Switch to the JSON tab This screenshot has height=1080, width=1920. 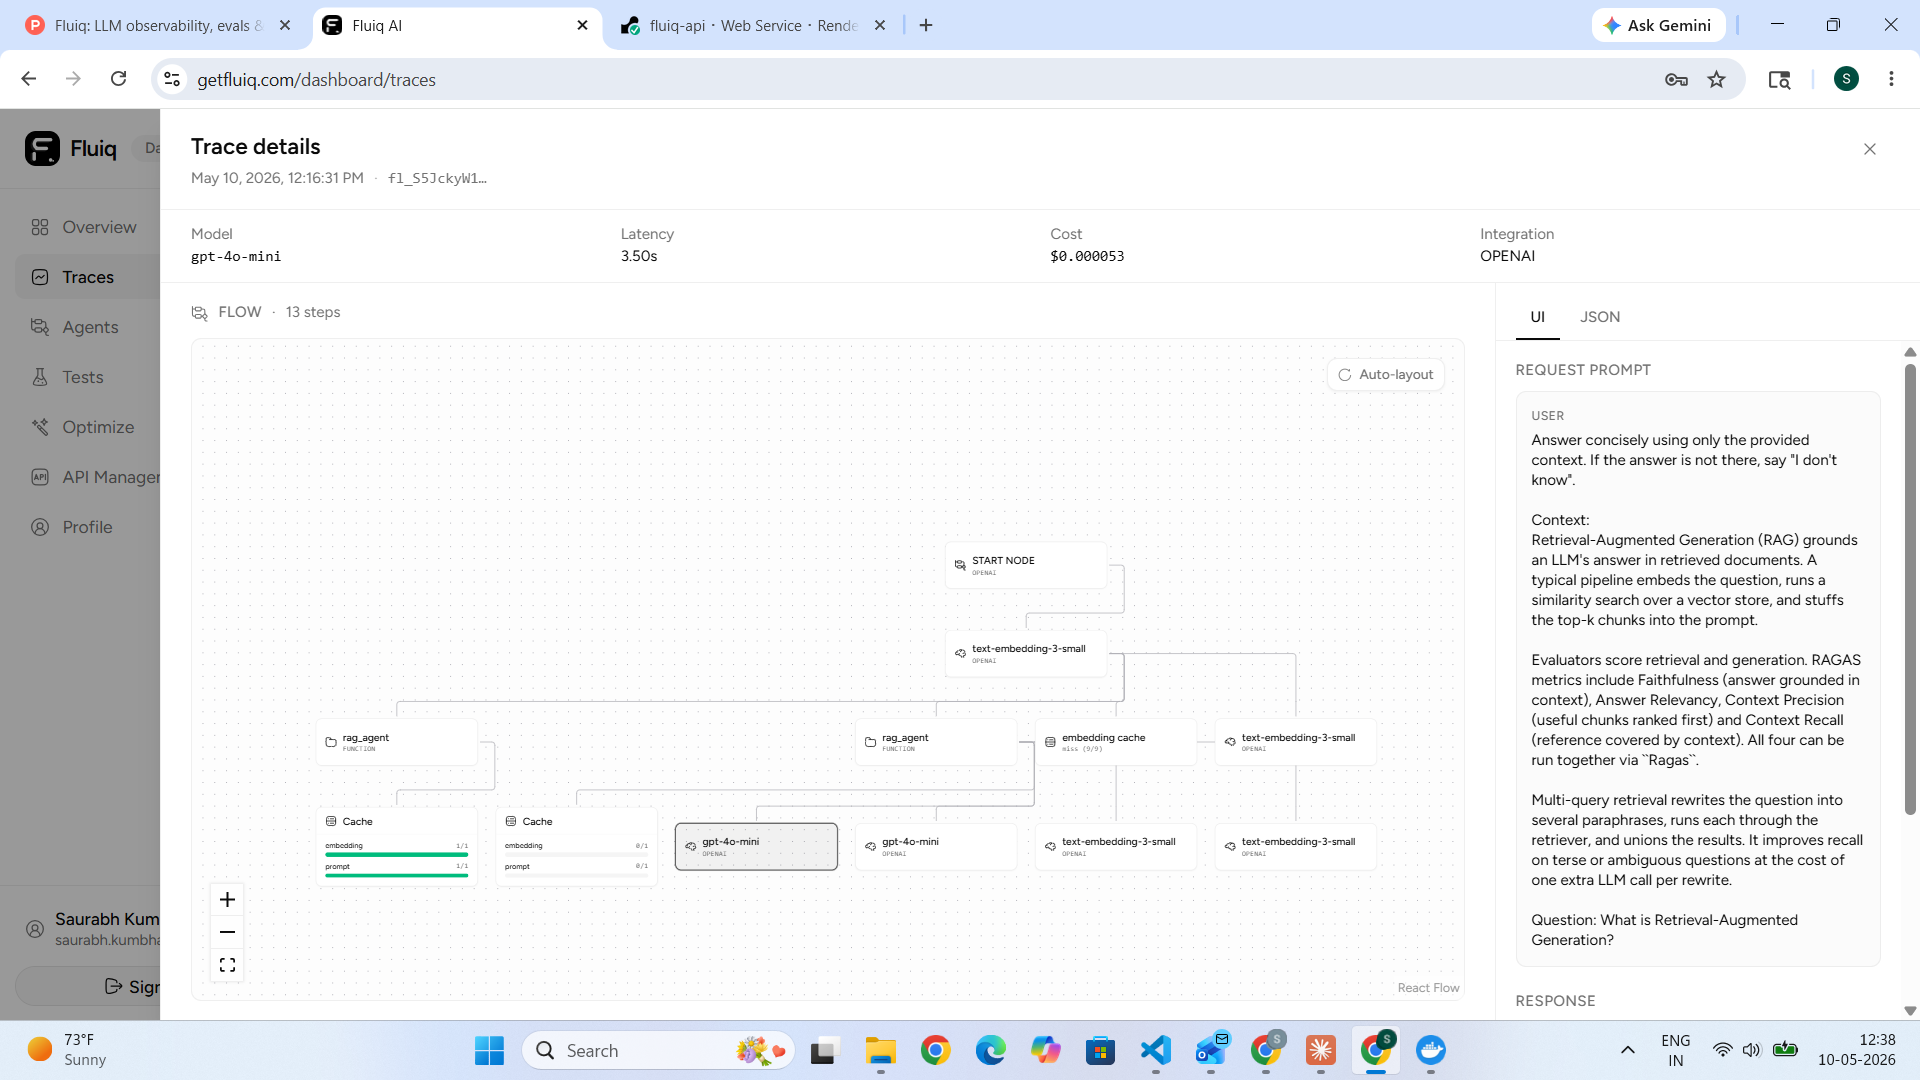tap(1599, 317)
